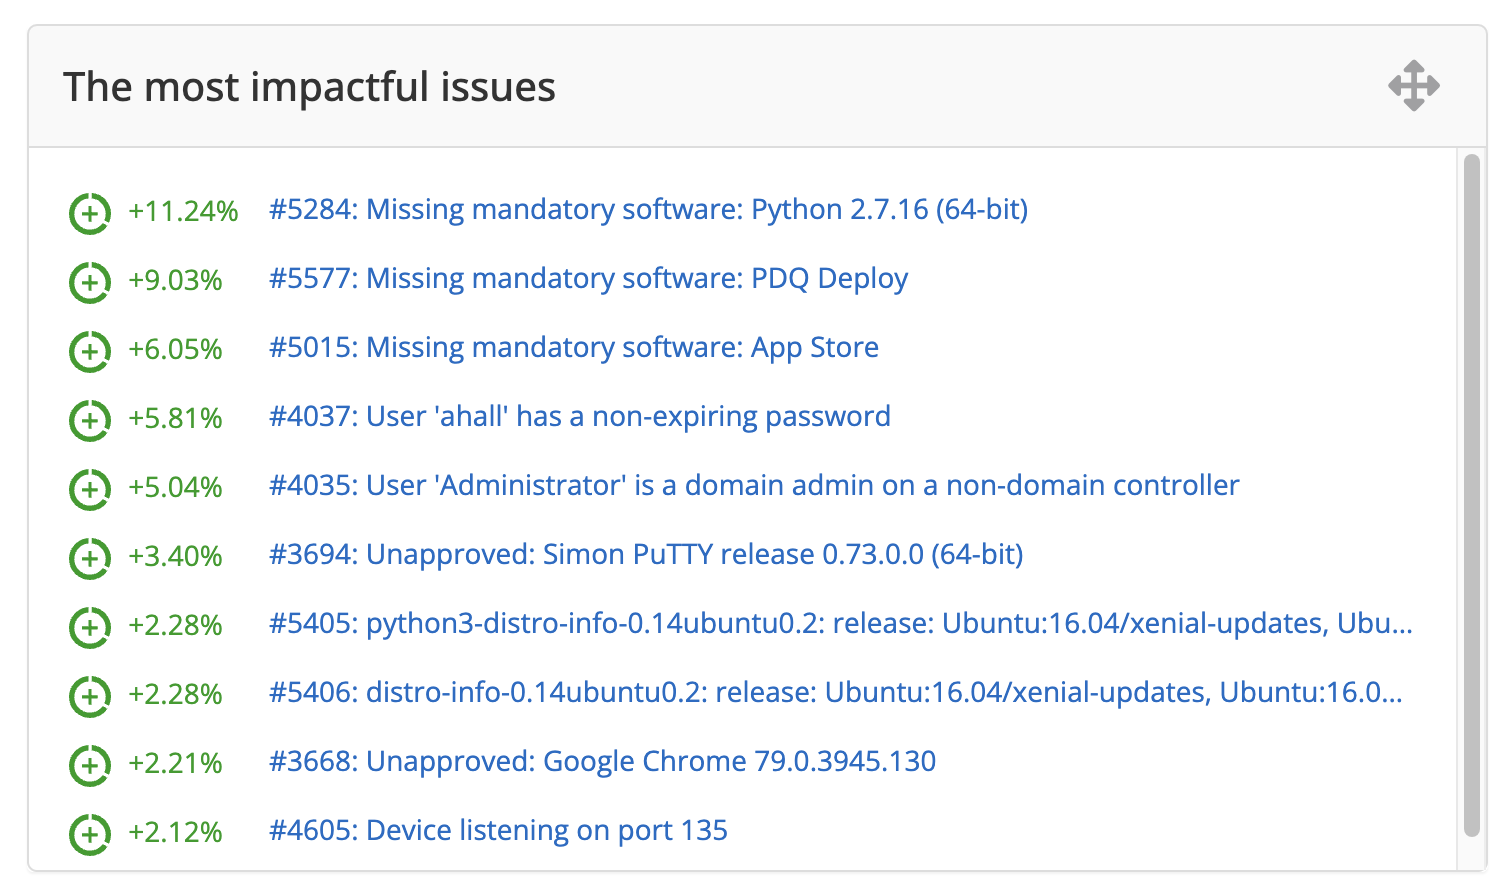
Task: Open issue #3694 Unapproved PuTTY link
Action: [645, 554]
